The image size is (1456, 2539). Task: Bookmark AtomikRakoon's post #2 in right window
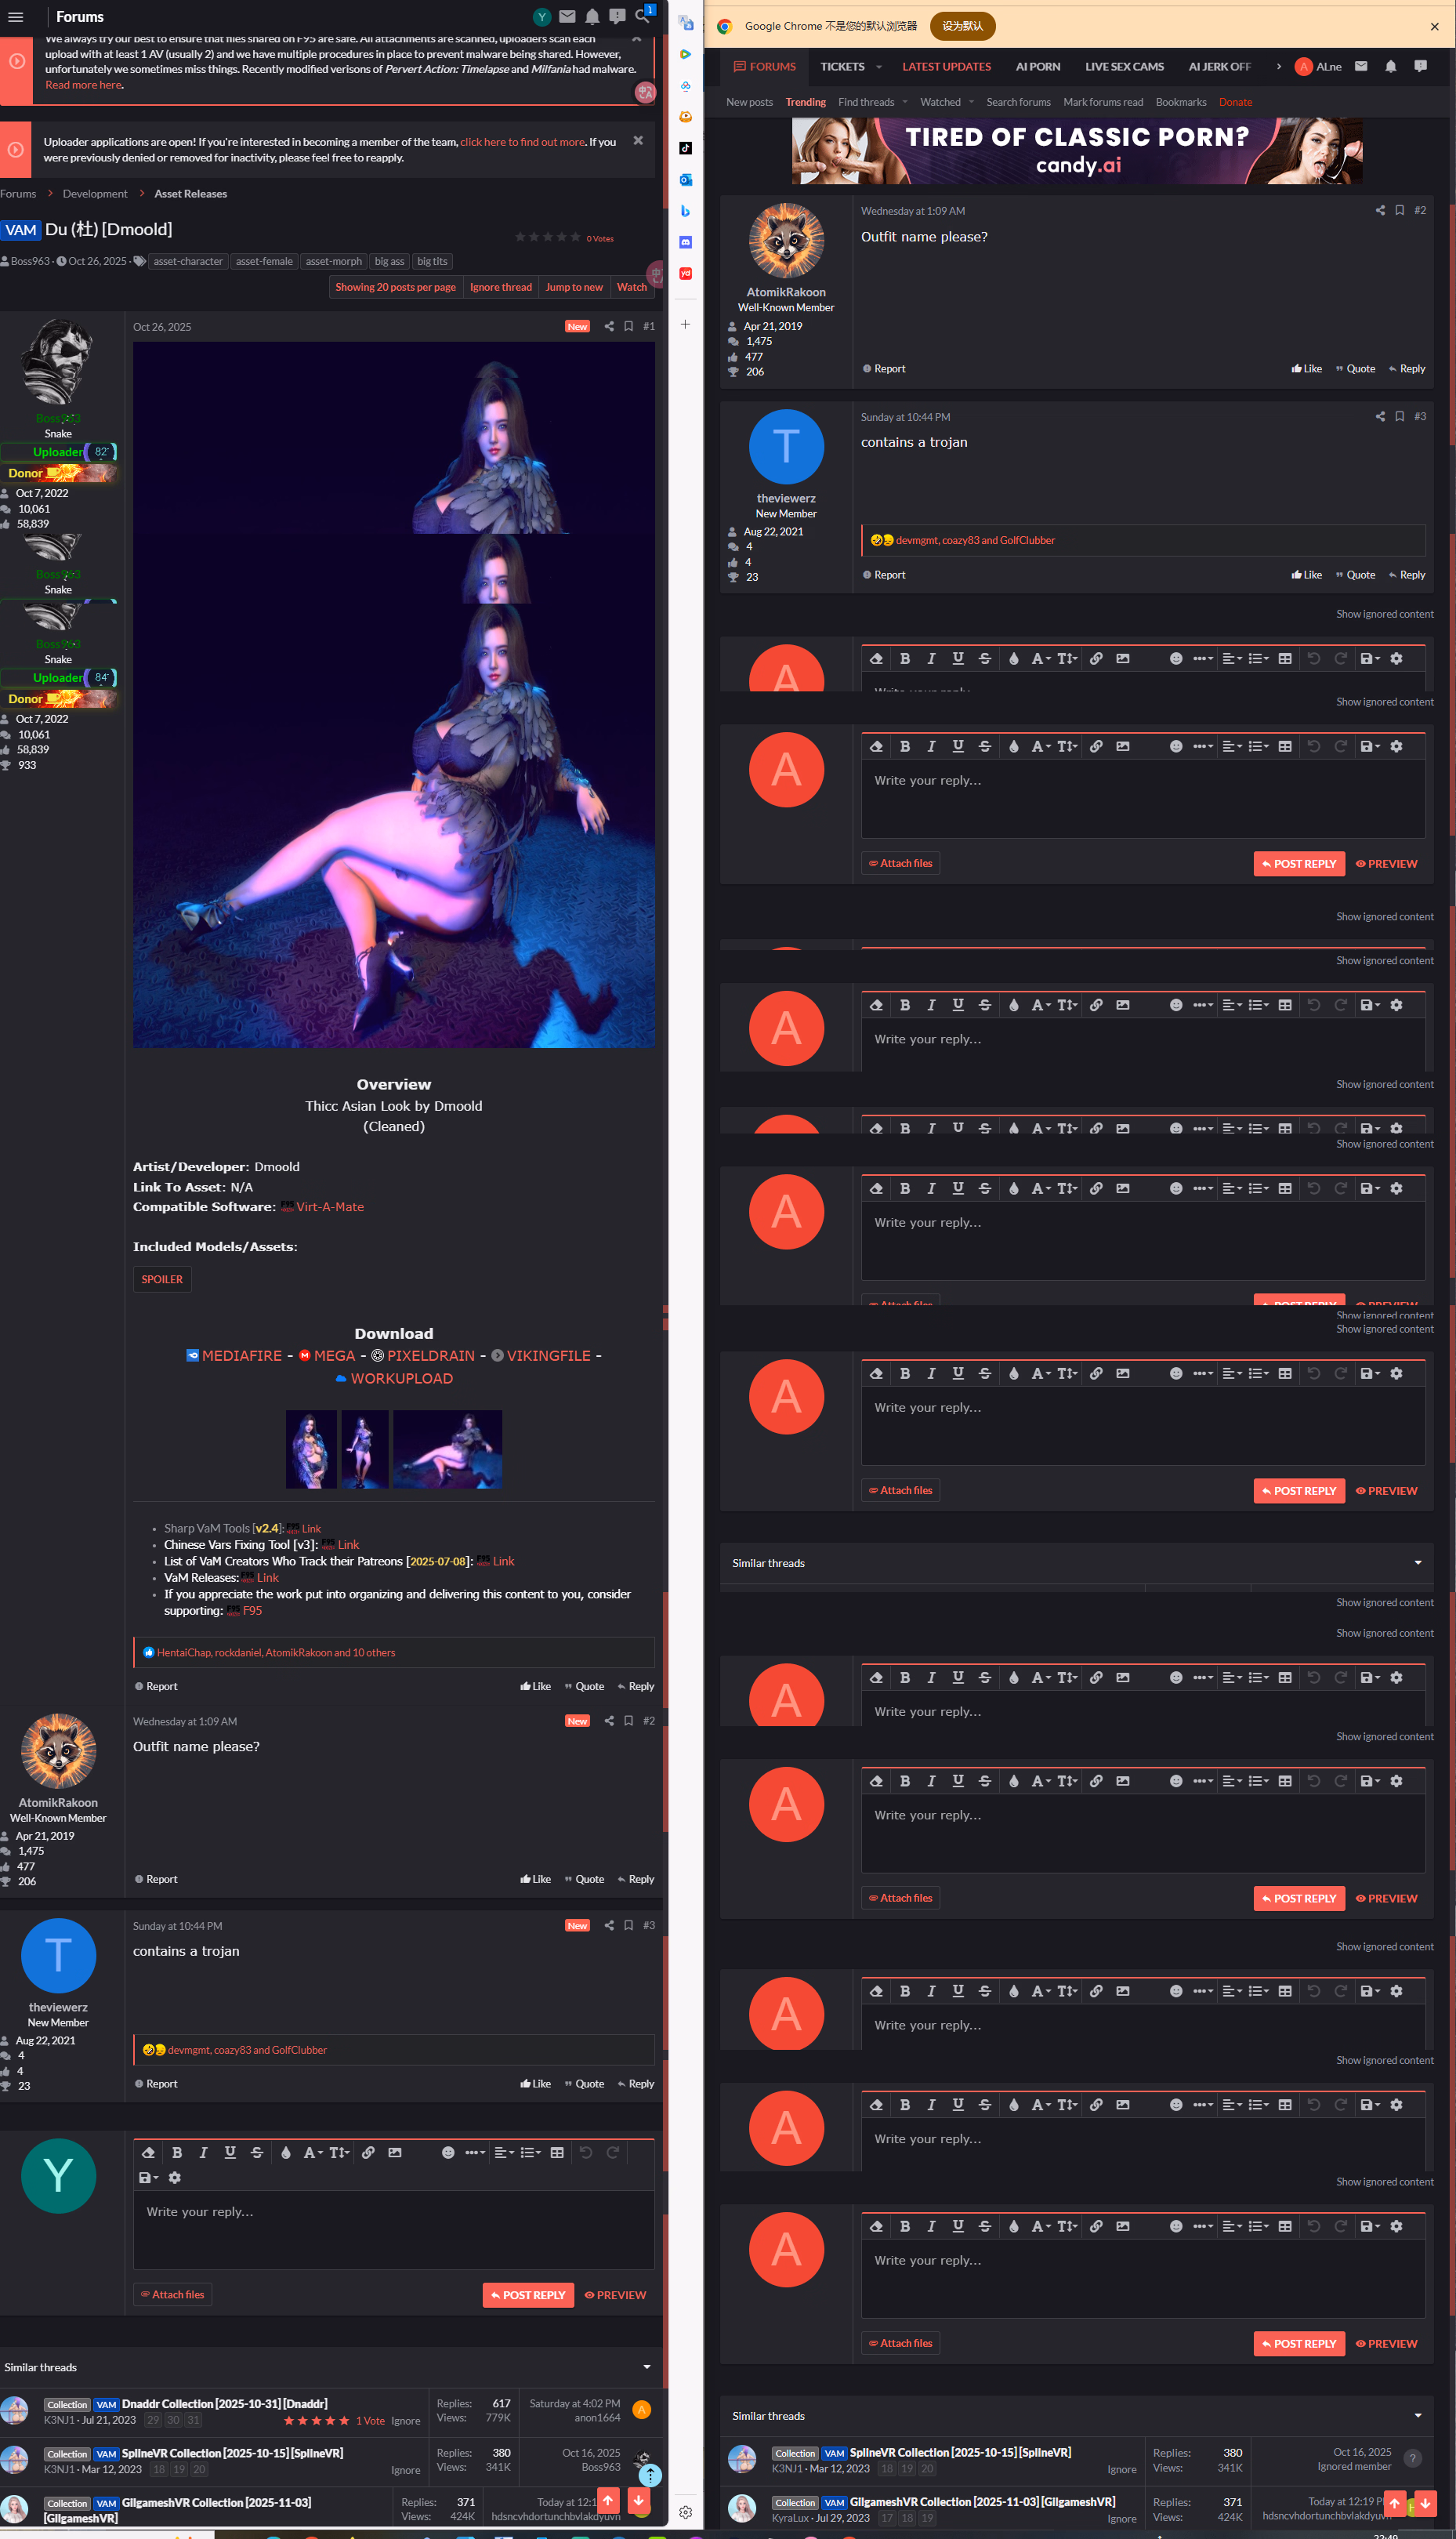[1399, 210]
